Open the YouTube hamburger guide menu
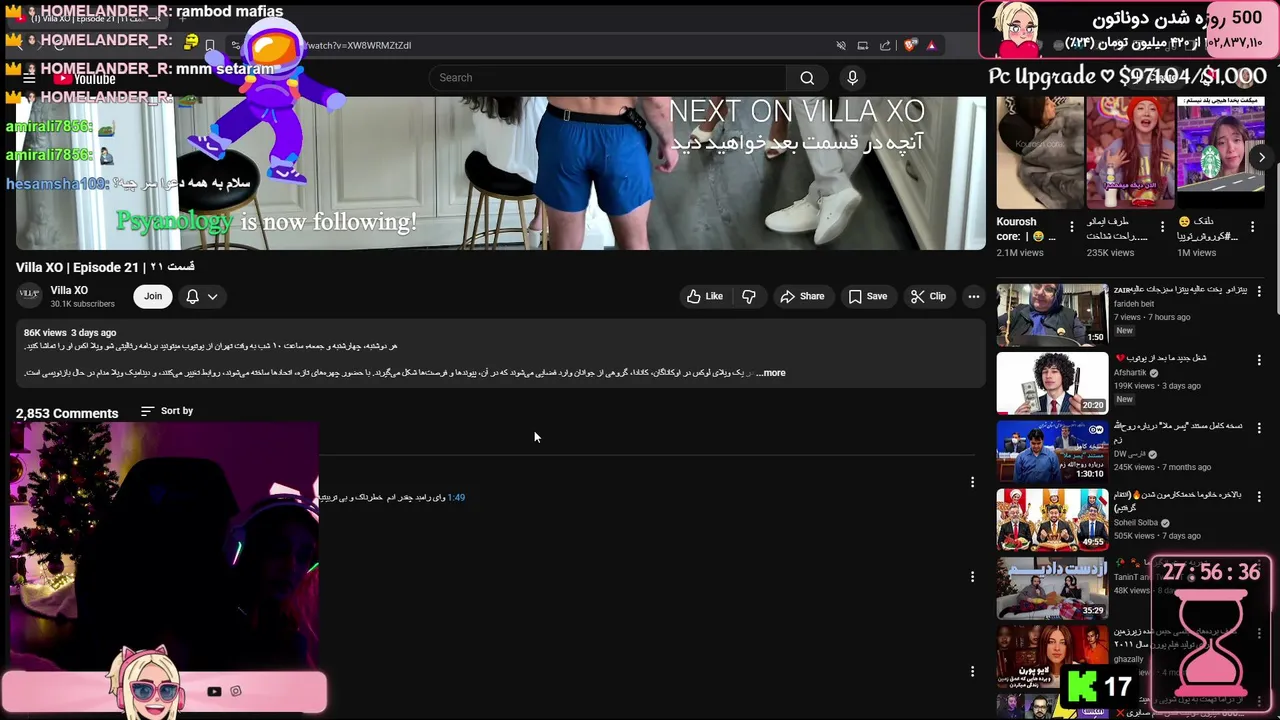This screenshot has height=720, width=1280. click(29, 78)
